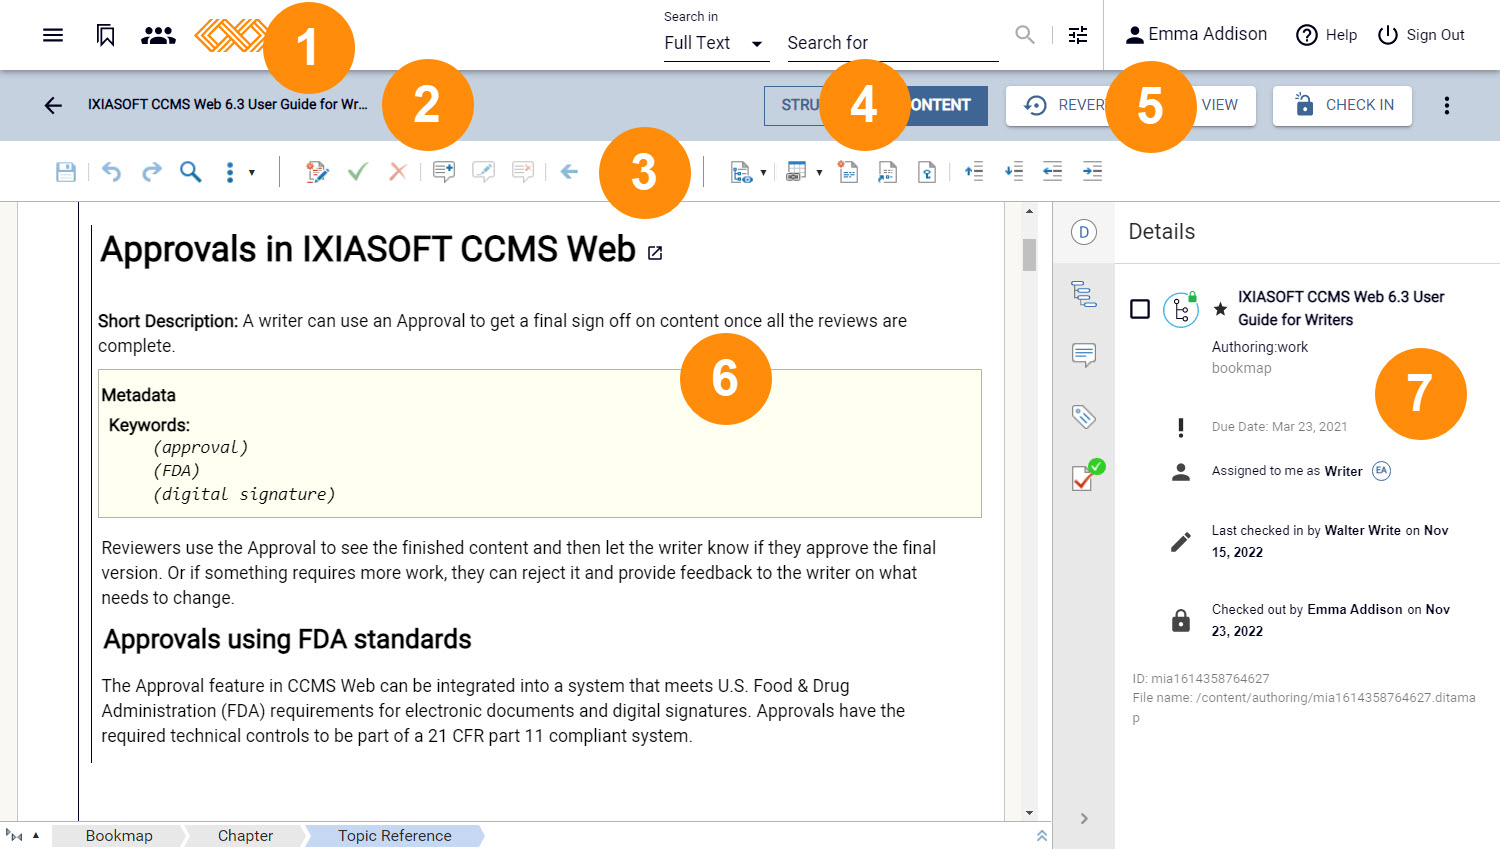Open the Details panel D icon
This screenshot has height=850, width=1500.
pos(1084,232)
